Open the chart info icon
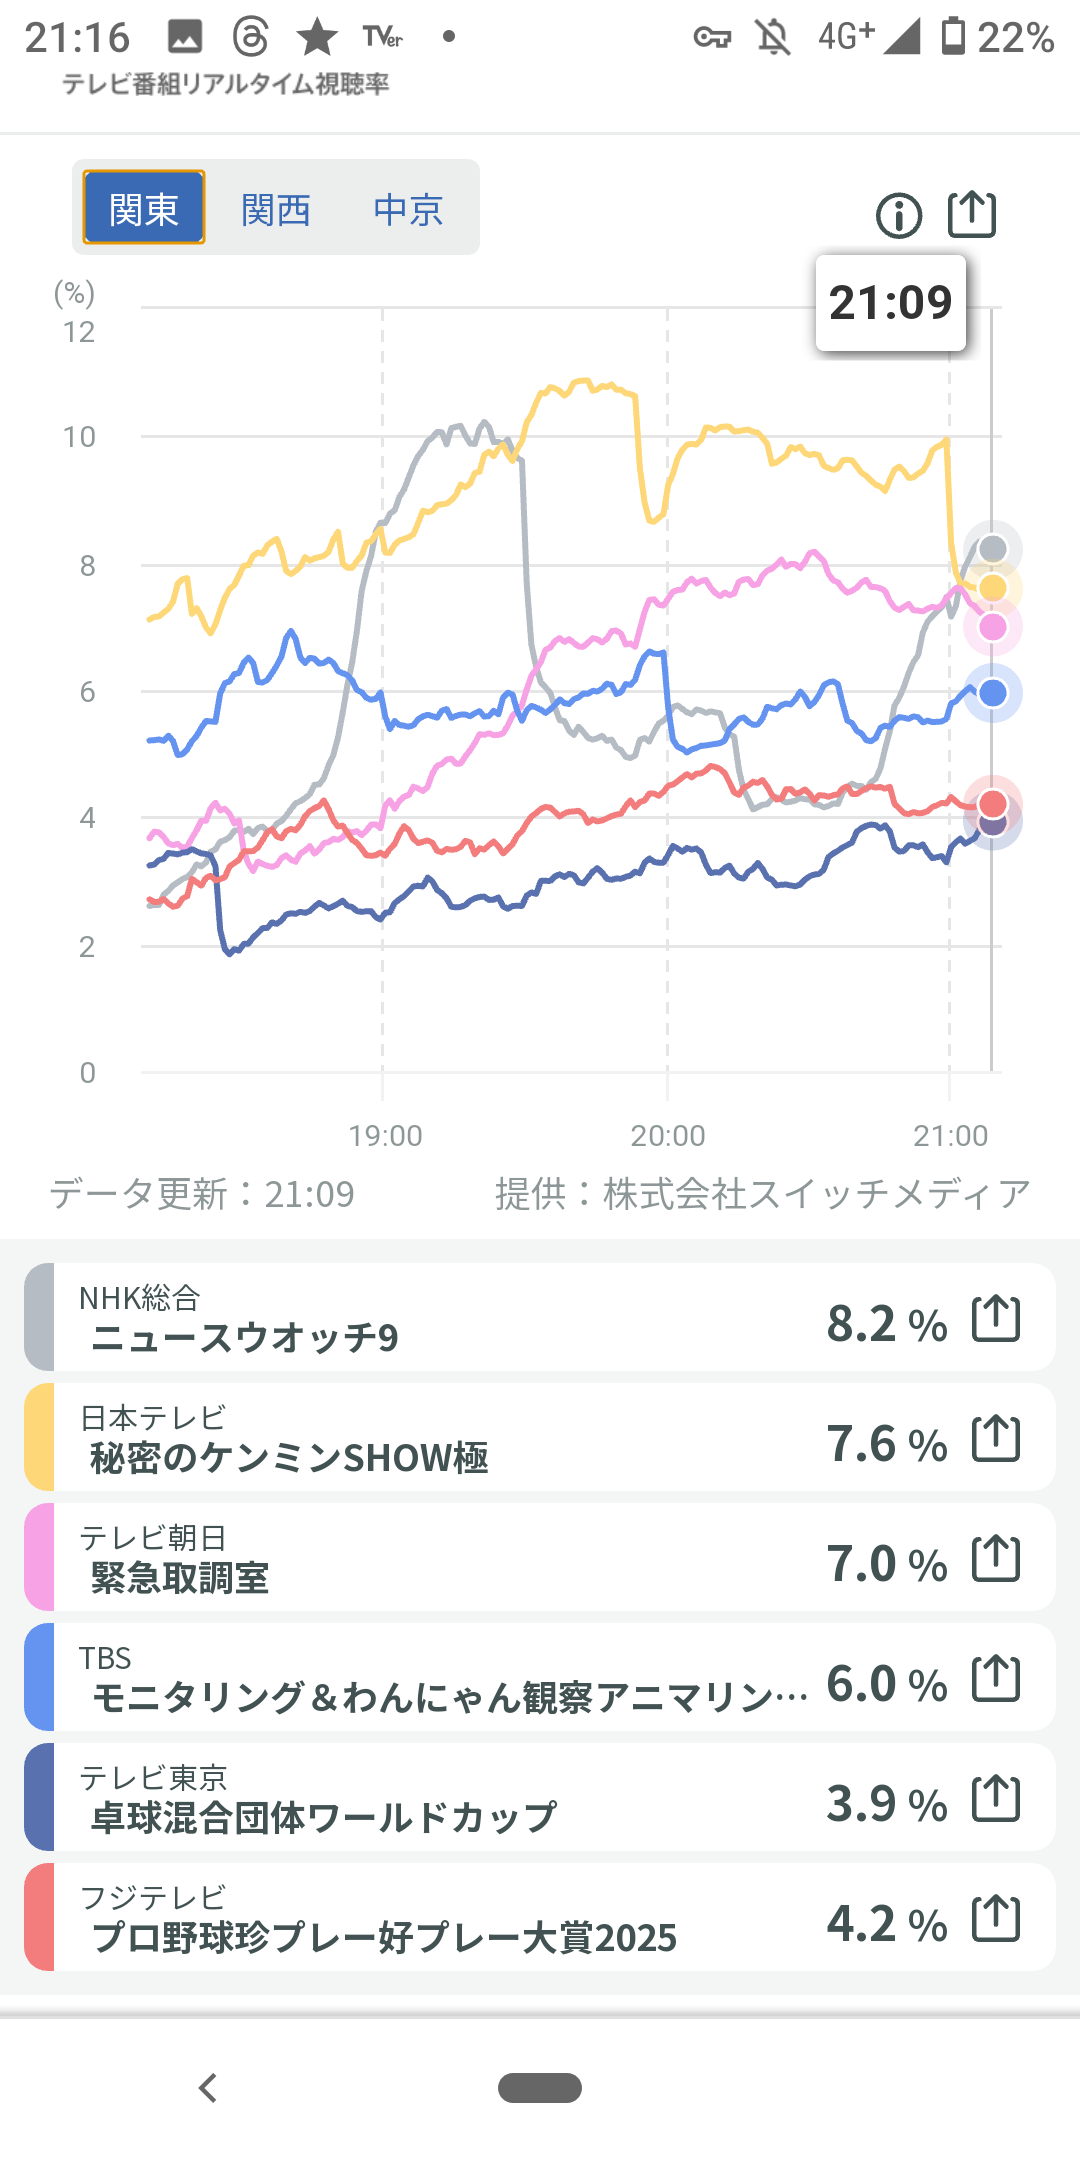 898,215
